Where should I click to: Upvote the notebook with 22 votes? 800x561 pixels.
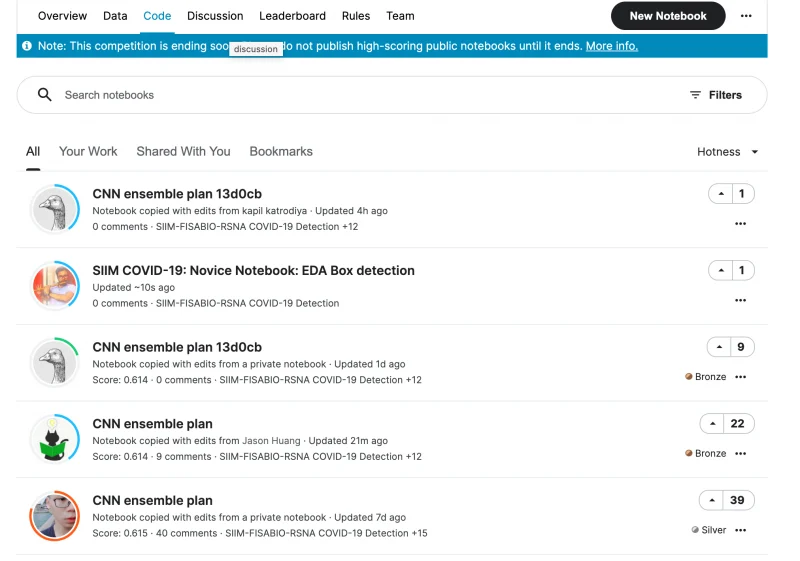tap(712, 423)
